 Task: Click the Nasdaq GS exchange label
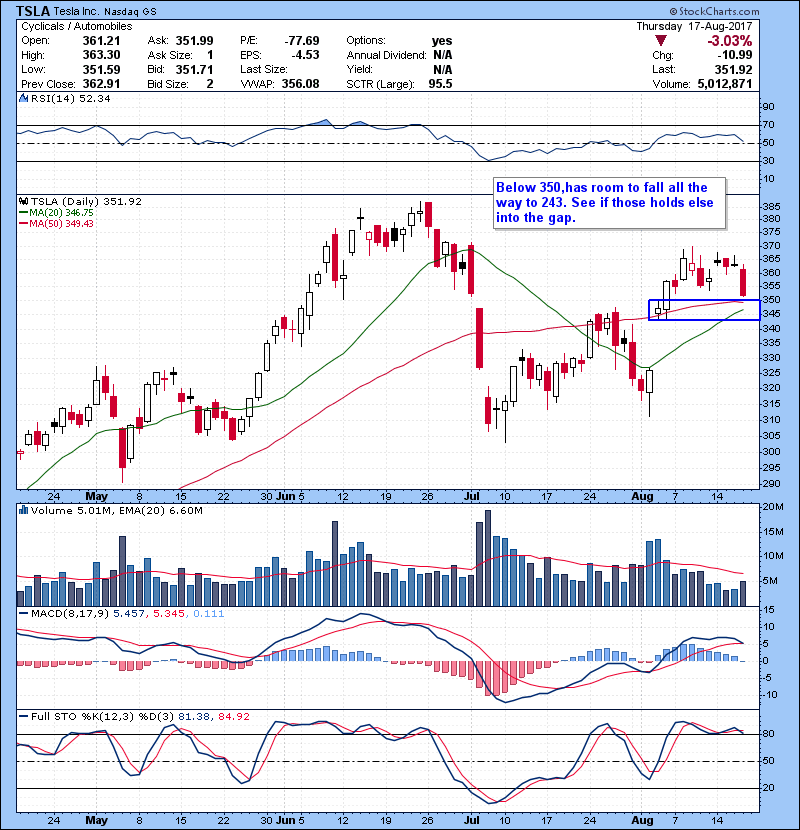click(130, 12)
